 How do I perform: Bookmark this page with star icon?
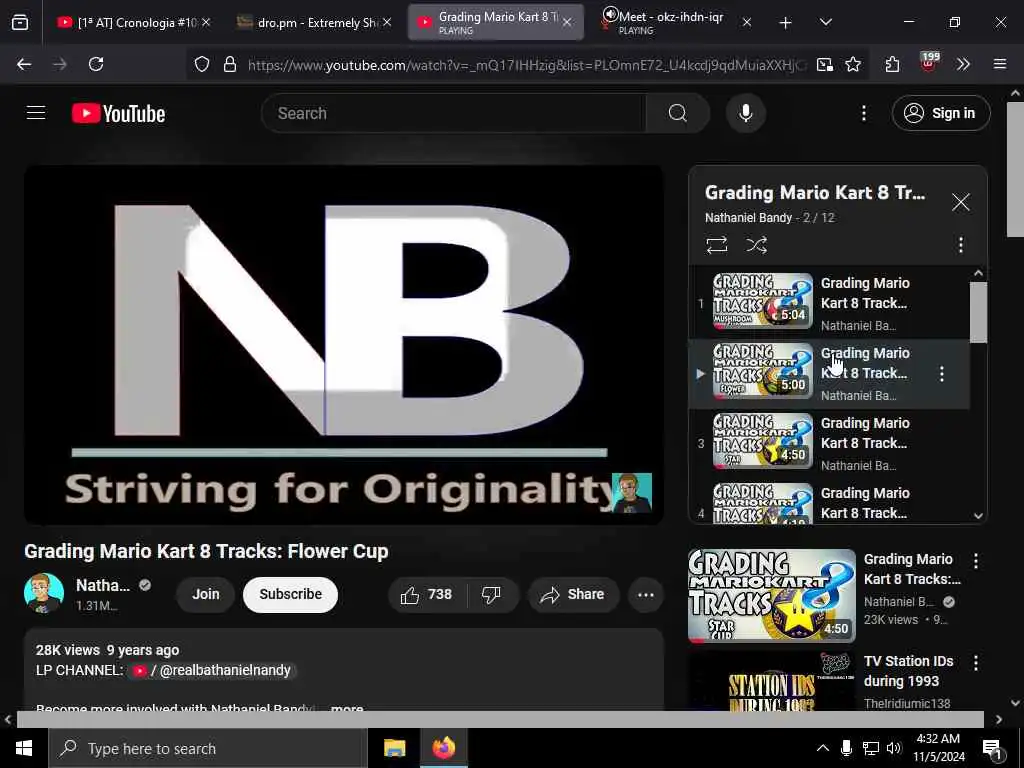point(853,64)
